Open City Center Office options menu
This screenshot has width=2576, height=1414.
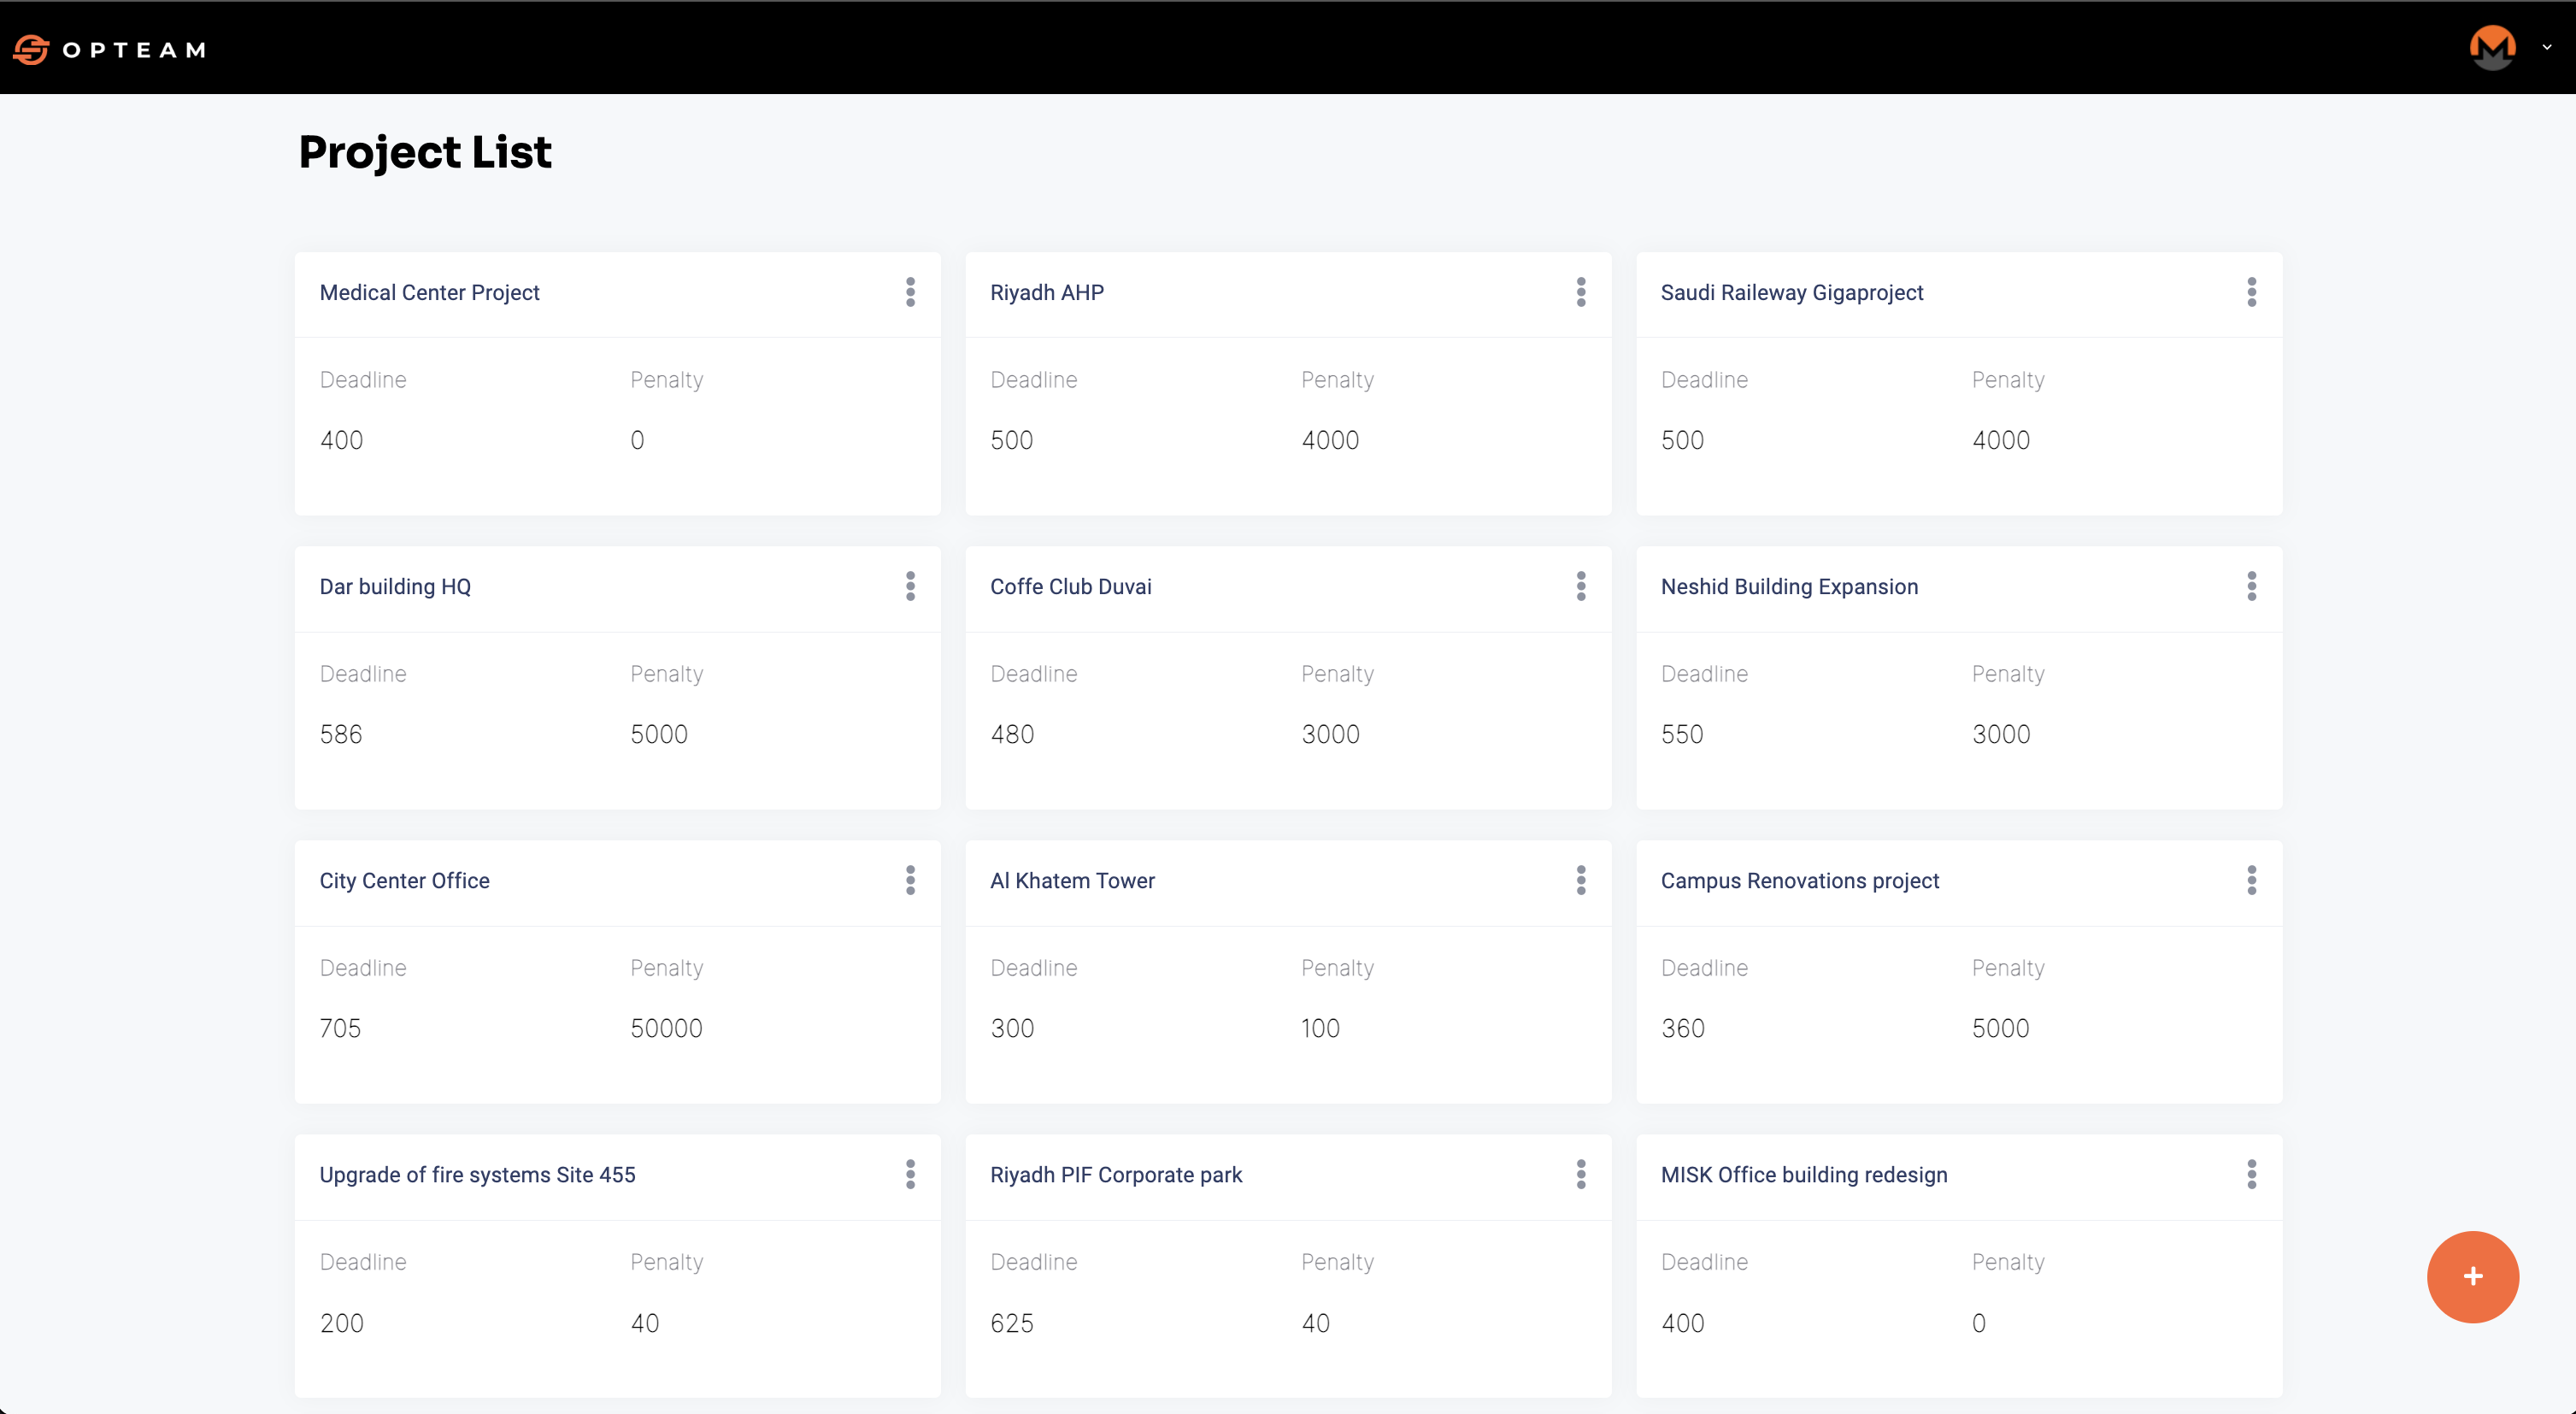pyautogui.click(x=910, y=880)
